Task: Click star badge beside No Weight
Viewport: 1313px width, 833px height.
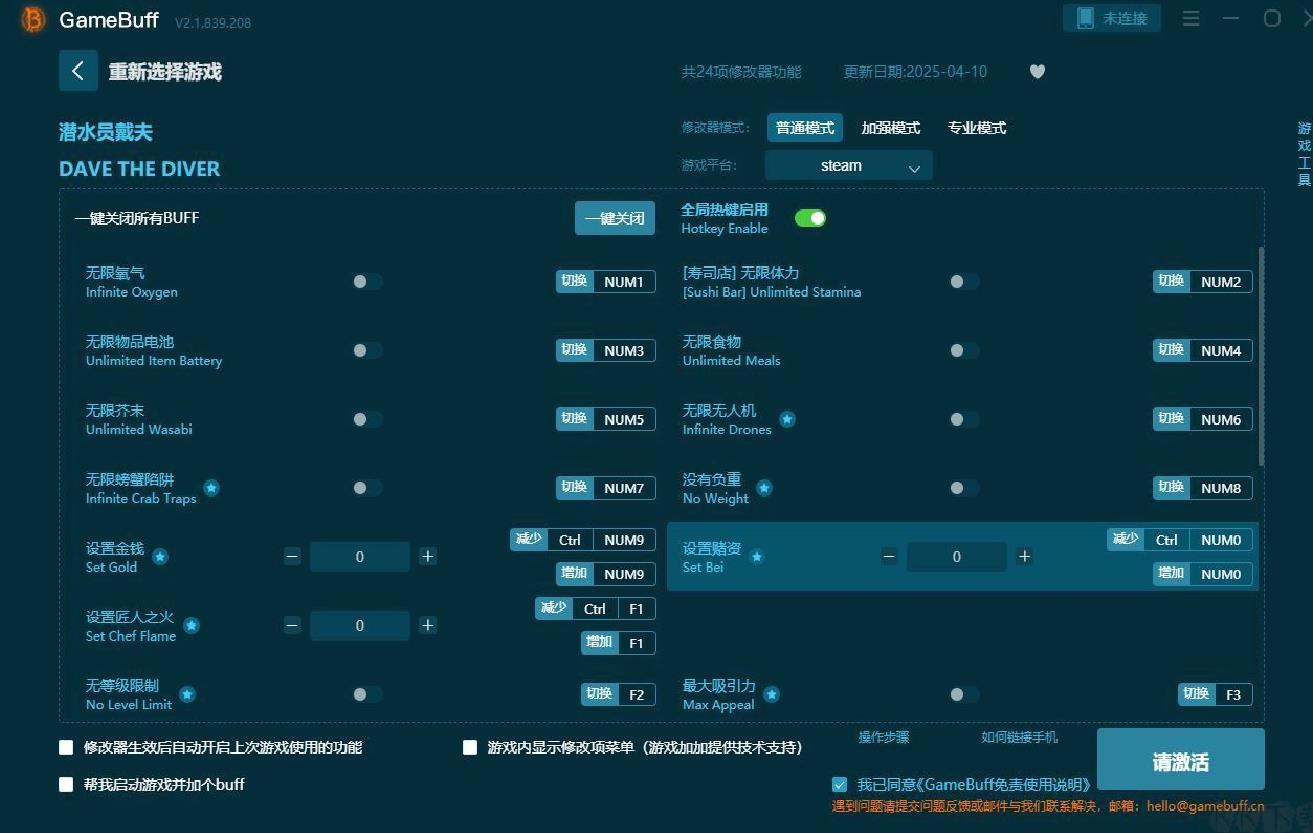Action: [764, 488]
